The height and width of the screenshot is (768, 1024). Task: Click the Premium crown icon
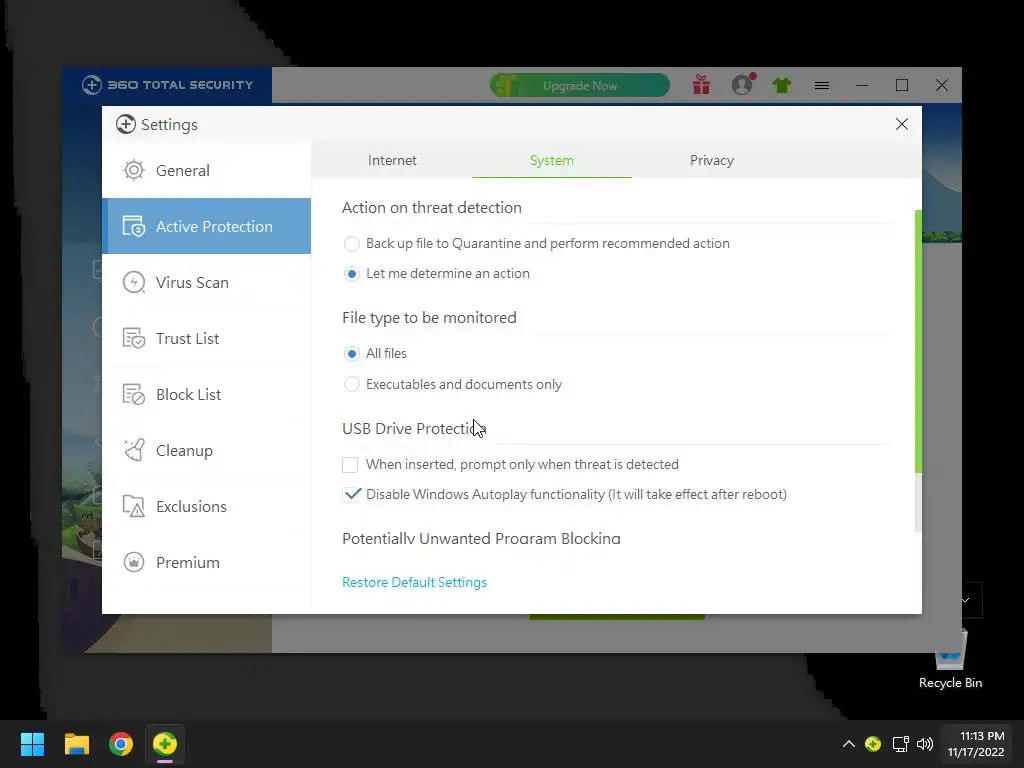click(134, 562)
